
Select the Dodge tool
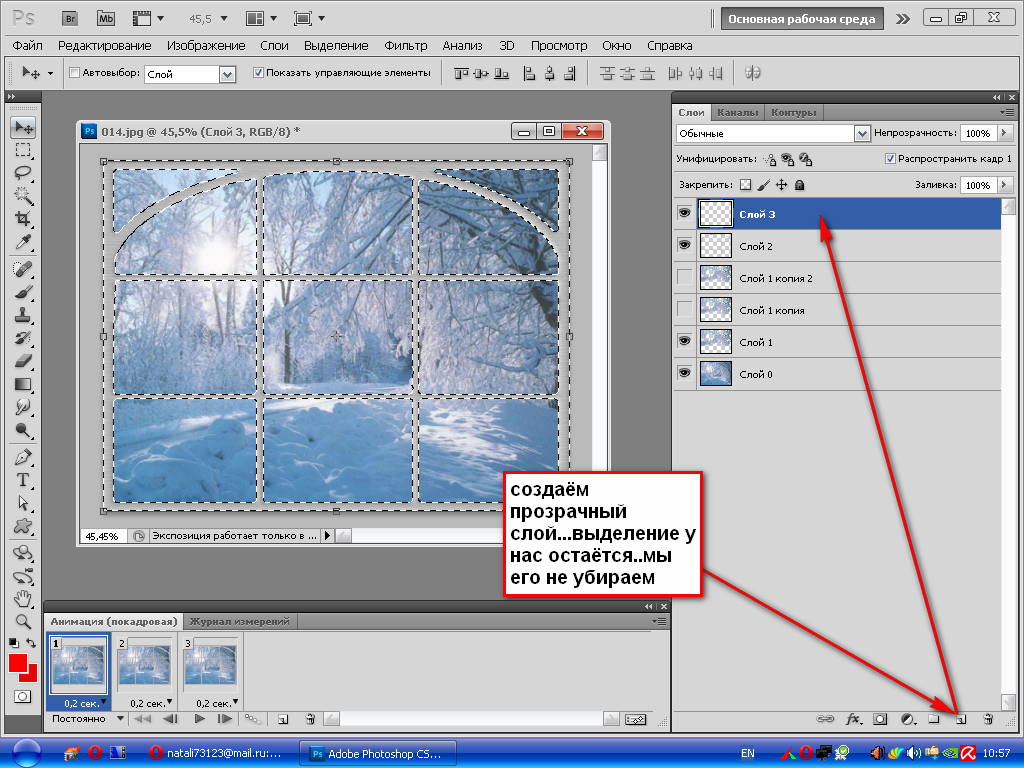pos(24,430)
